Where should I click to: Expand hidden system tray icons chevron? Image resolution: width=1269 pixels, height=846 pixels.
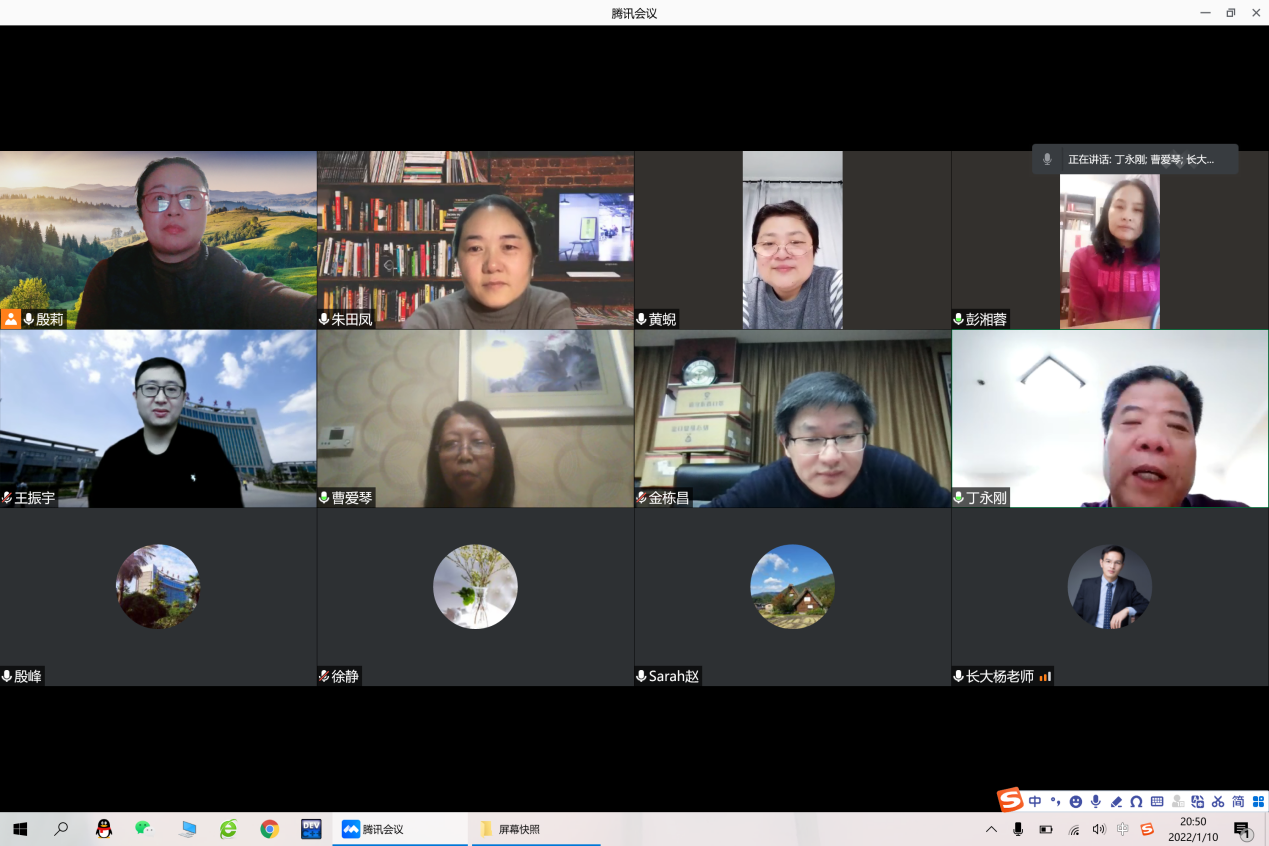991,829
